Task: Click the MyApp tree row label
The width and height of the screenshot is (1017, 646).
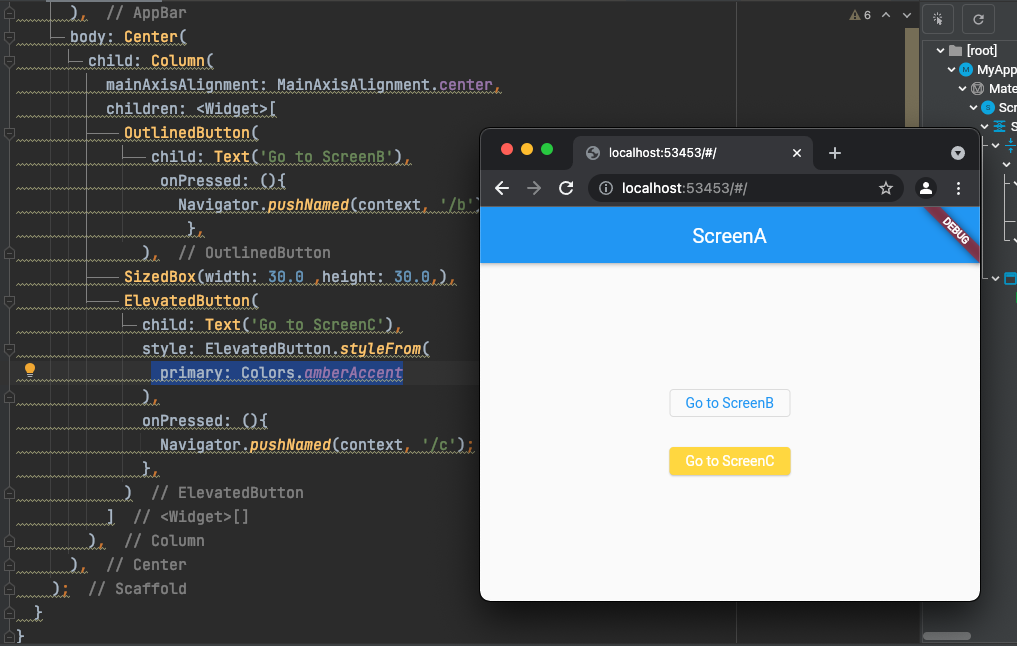Action: click(996, 69)
